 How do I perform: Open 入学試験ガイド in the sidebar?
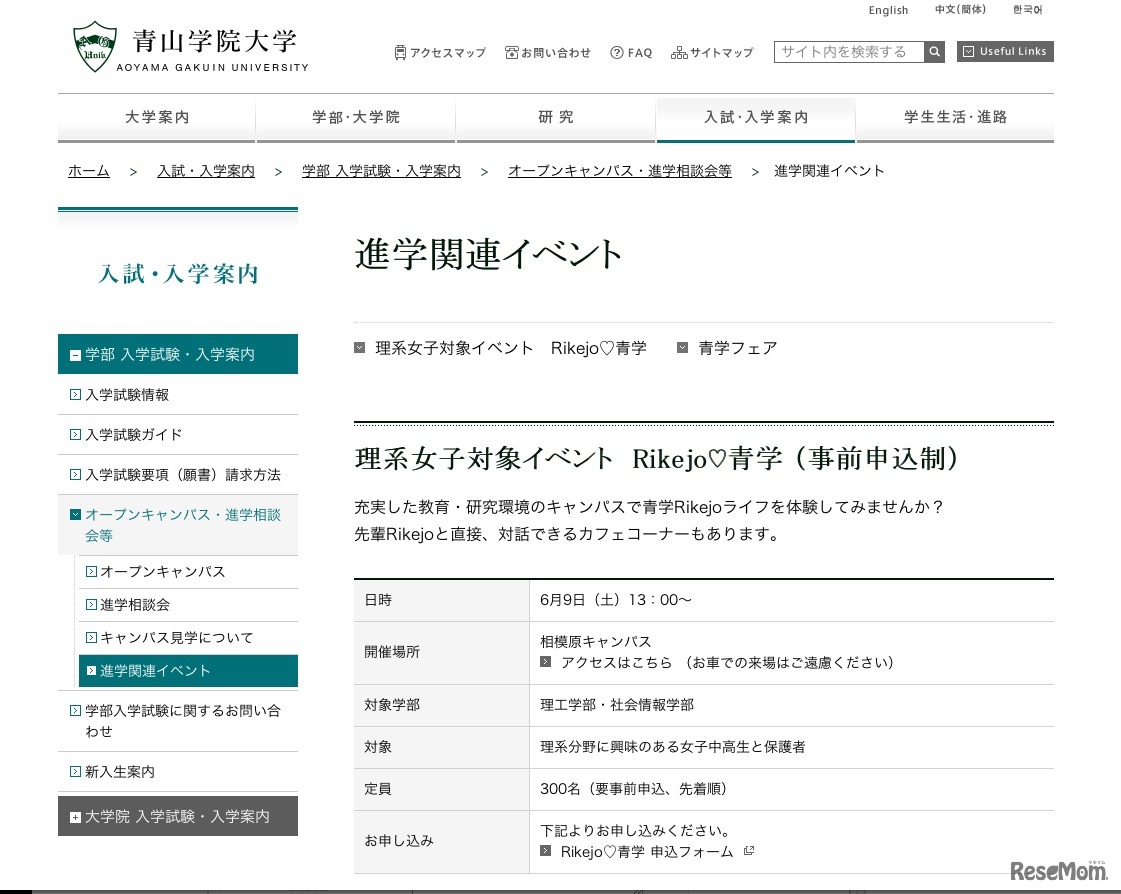point(134,435)
